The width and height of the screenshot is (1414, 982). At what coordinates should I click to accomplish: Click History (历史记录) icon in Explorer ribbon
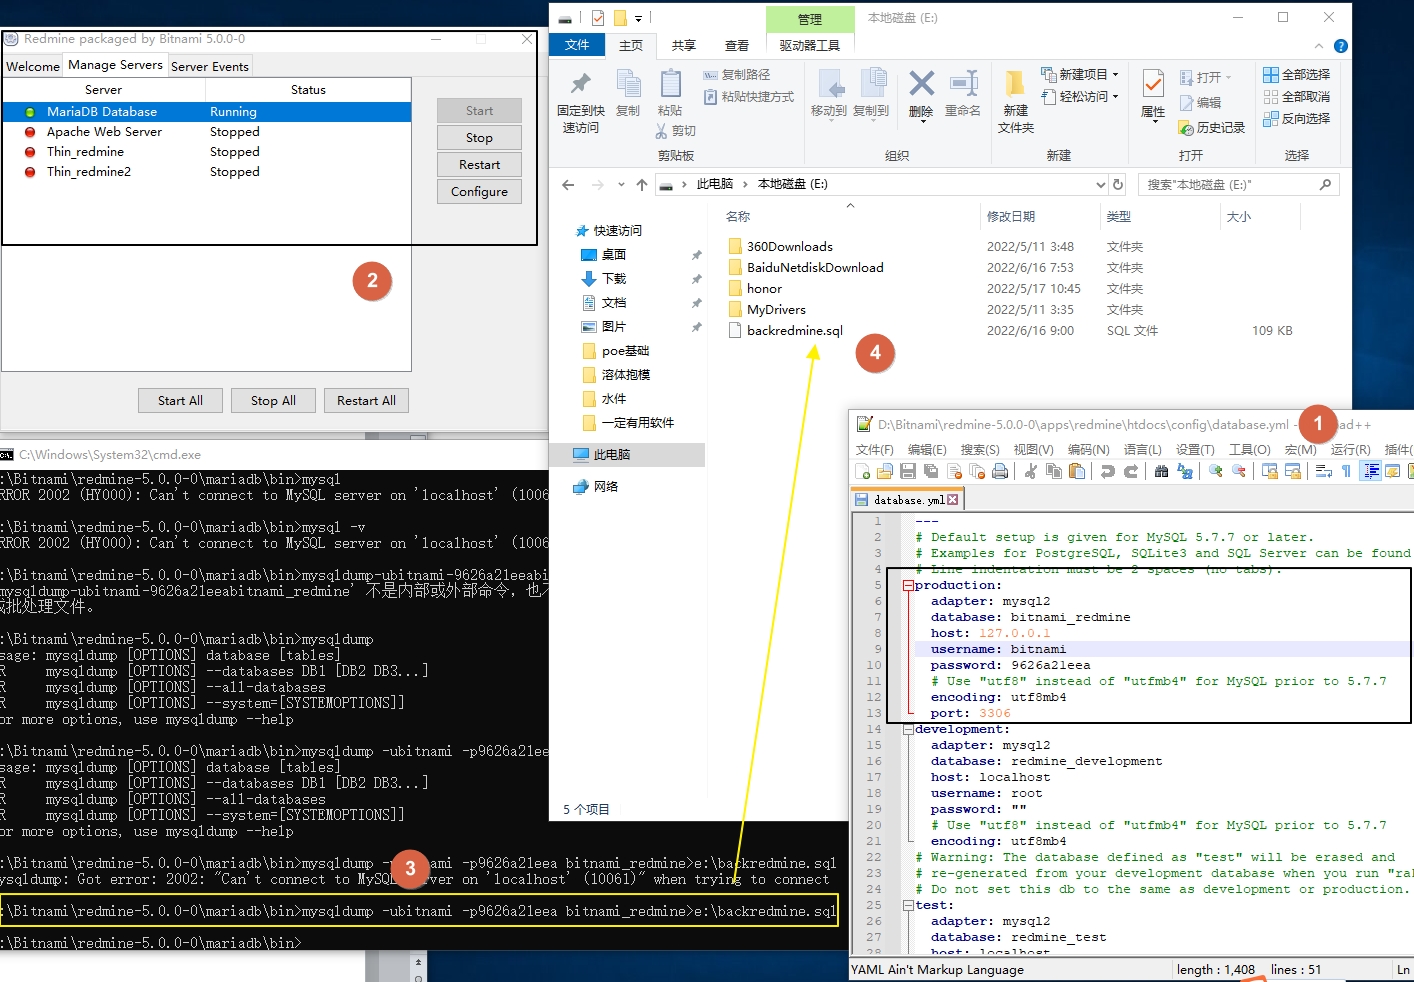1186,128
